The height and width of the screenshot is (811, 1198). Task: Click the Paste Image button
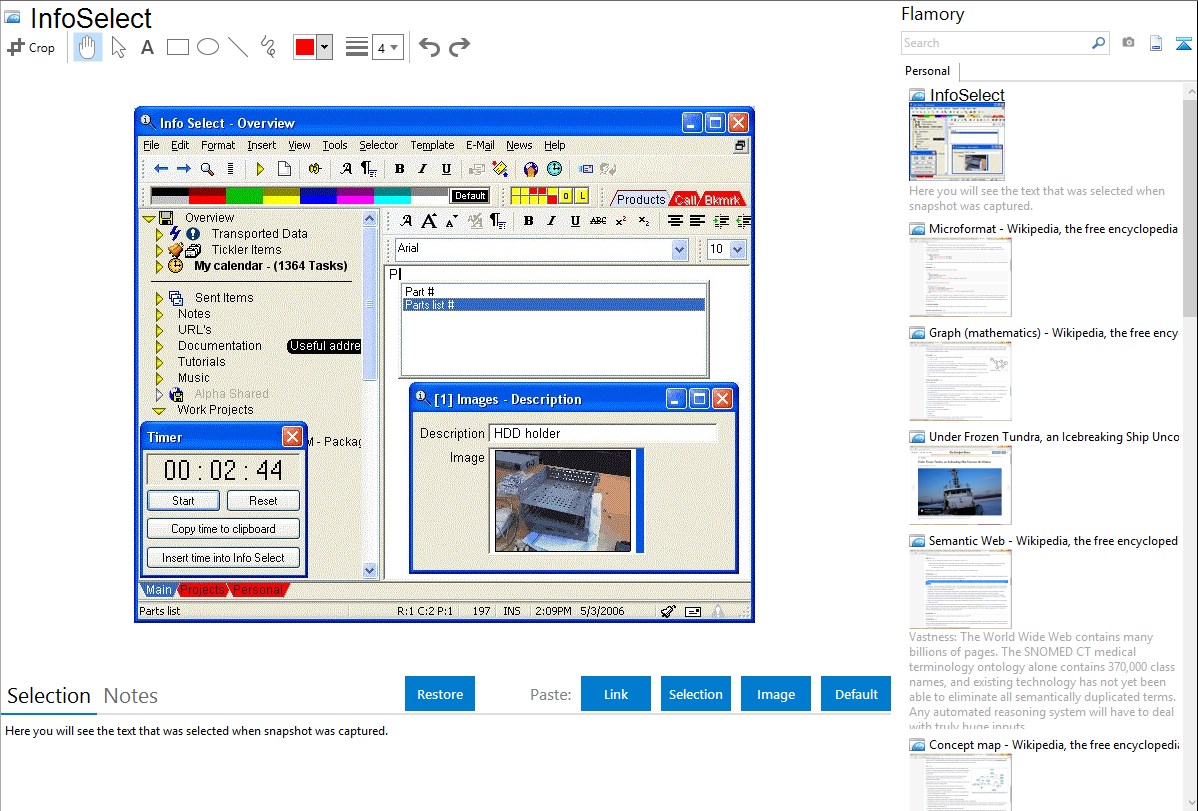click(x=775, y=694)
